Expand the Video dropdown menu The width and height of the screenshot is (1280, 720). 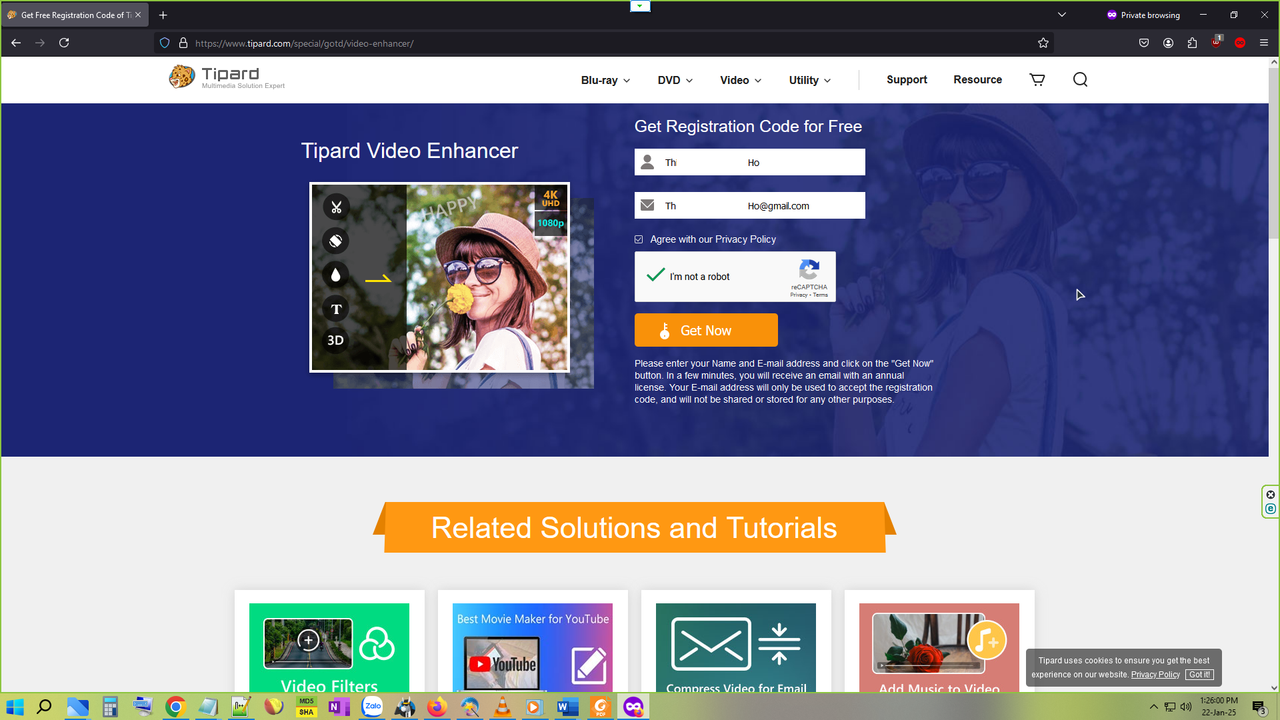[x=741, y=80]
